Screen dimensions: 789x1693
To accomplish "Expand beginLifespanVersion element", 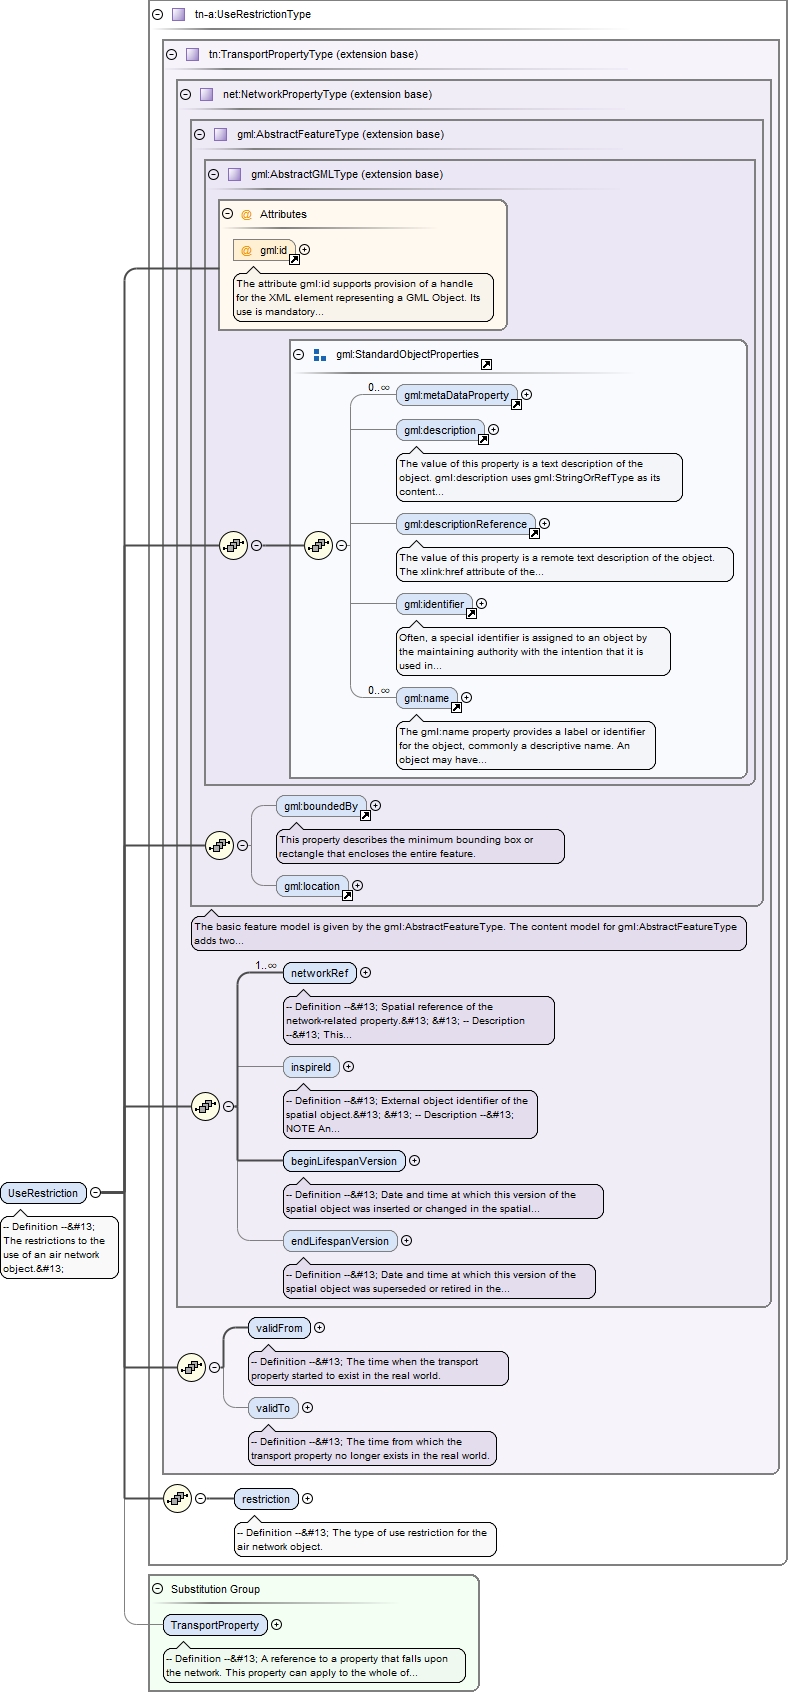I will (415, 1161).
